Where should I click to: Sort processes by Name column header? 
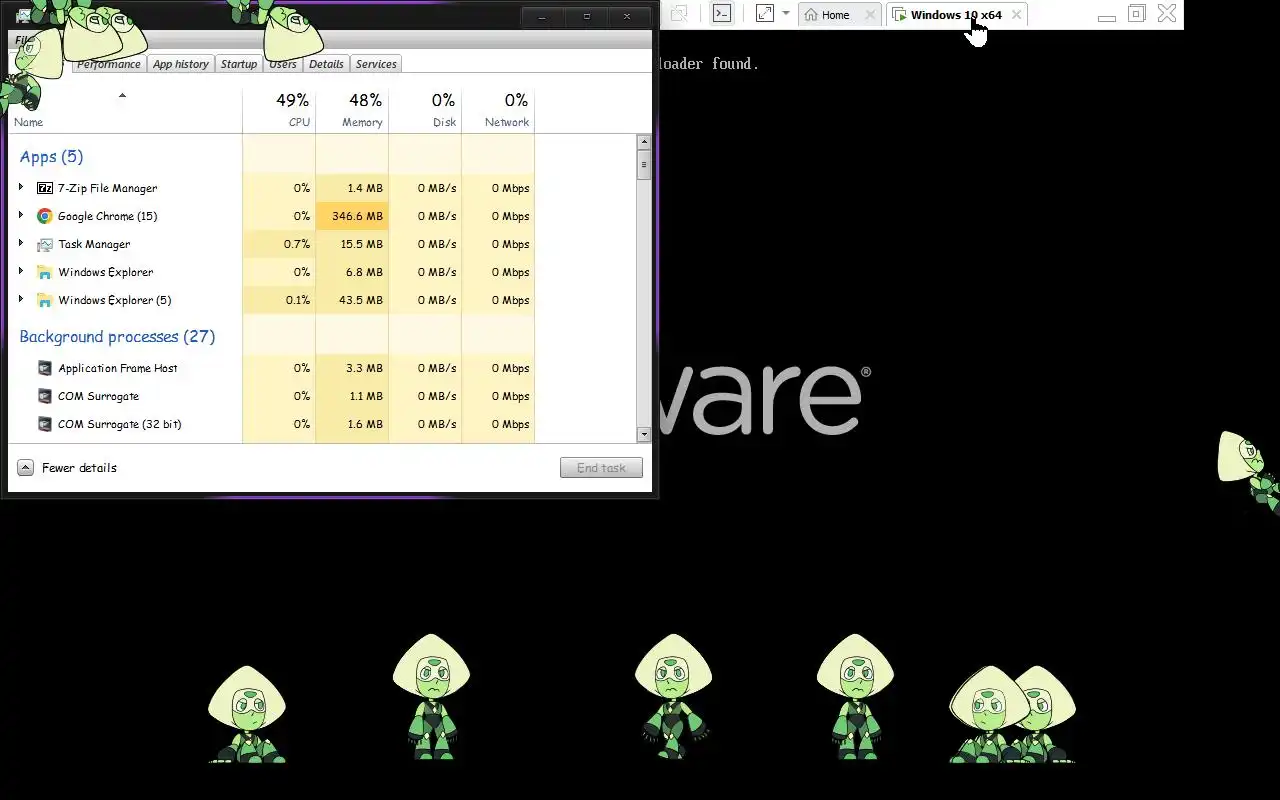[x=125, y=110]
